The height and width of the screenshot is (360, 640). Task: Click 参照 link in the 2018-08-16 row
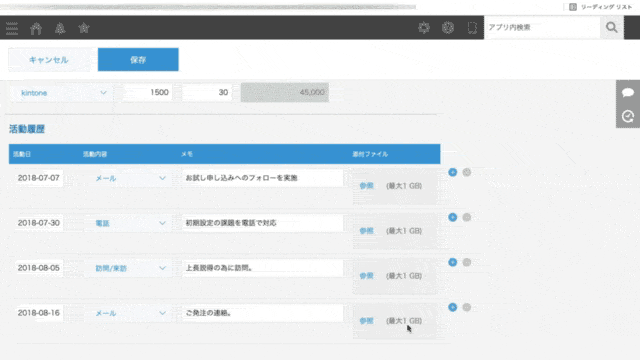pyautogui.click(x=367, y=321)
